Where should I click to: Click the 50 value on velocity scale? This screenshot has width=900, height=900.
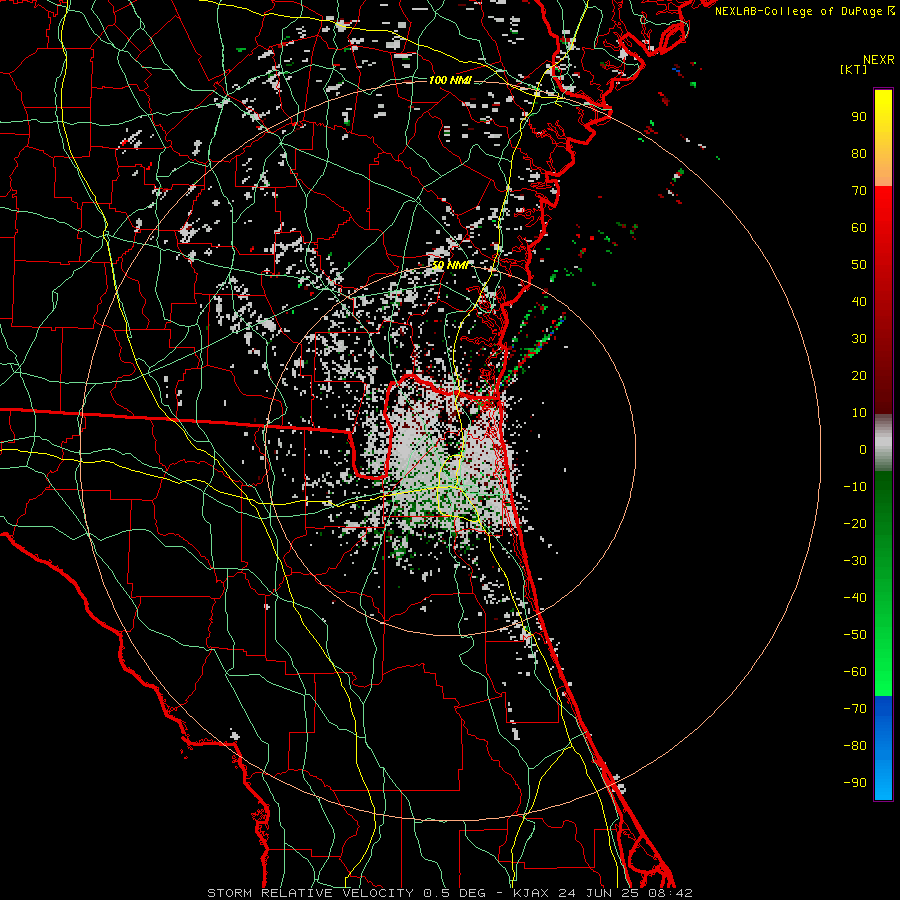(x=859, y=265)
